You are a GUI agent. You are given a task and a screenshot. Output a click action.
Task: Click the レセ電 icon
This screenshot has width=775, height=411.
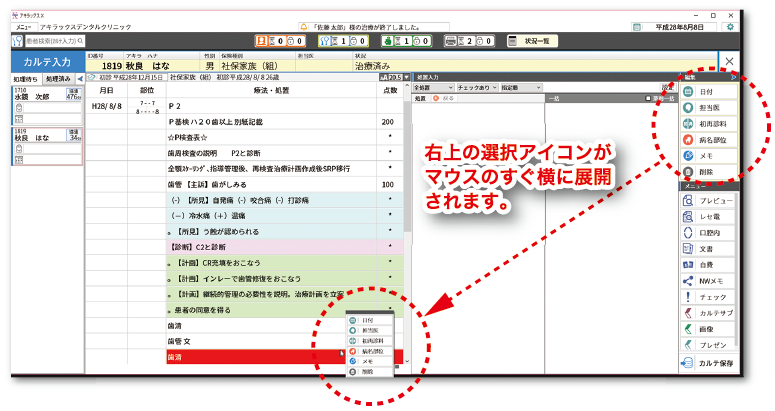click(x=710, y=217)
